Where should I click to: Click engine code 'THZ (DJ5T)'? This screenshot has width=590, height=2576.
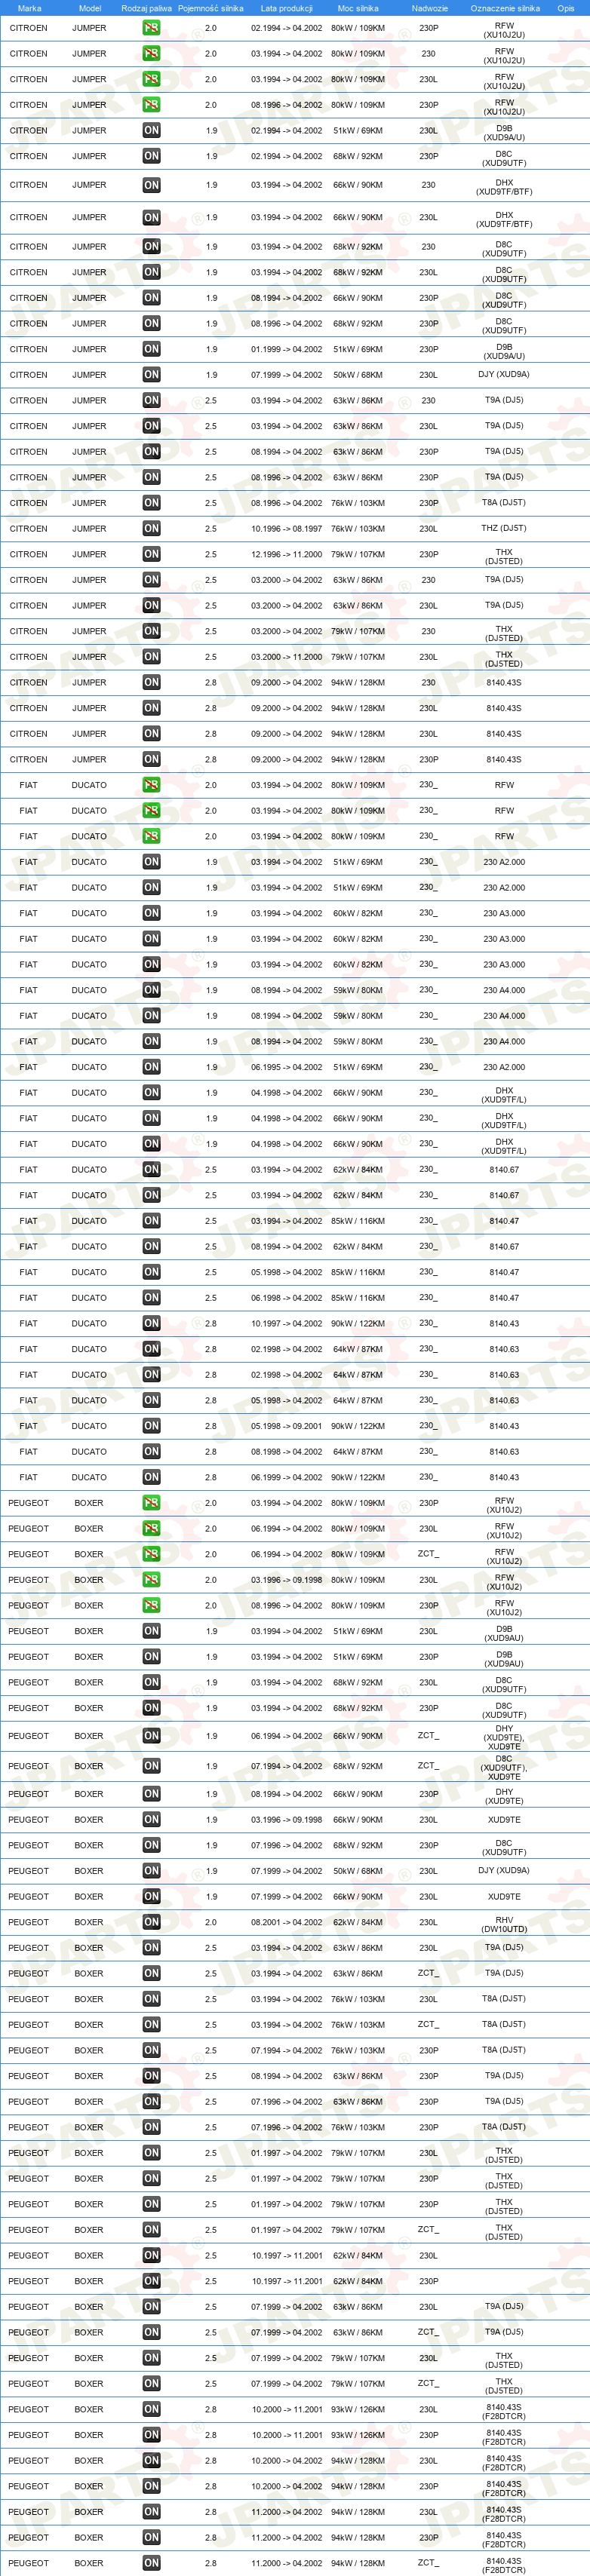[x=504, y=529]
